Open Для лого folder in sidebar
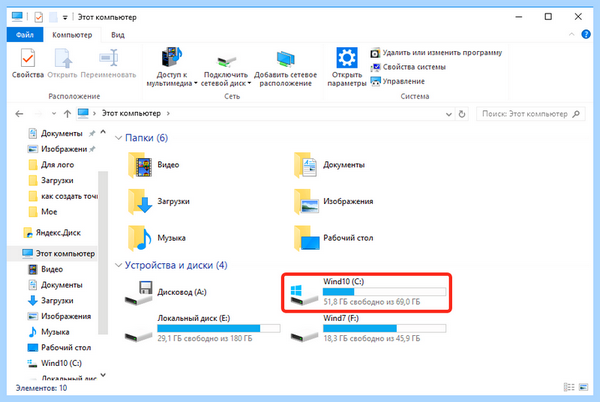 click(51, 165)
